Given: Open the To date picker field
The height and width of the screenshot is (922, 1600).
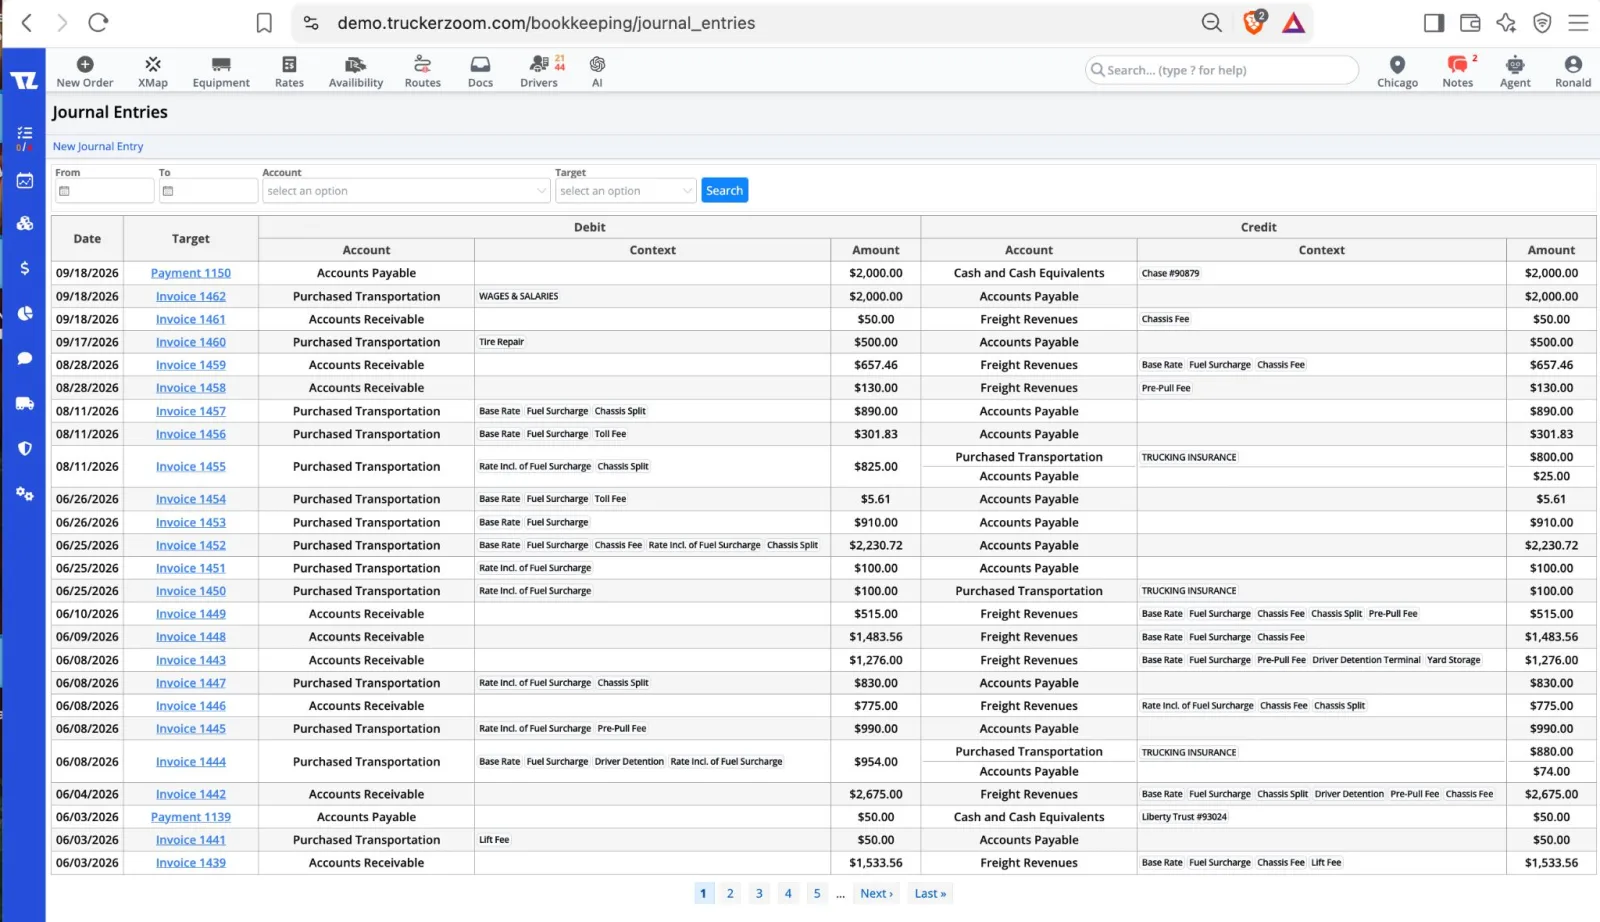Looking at the screenshot, I should pos(208,191).
